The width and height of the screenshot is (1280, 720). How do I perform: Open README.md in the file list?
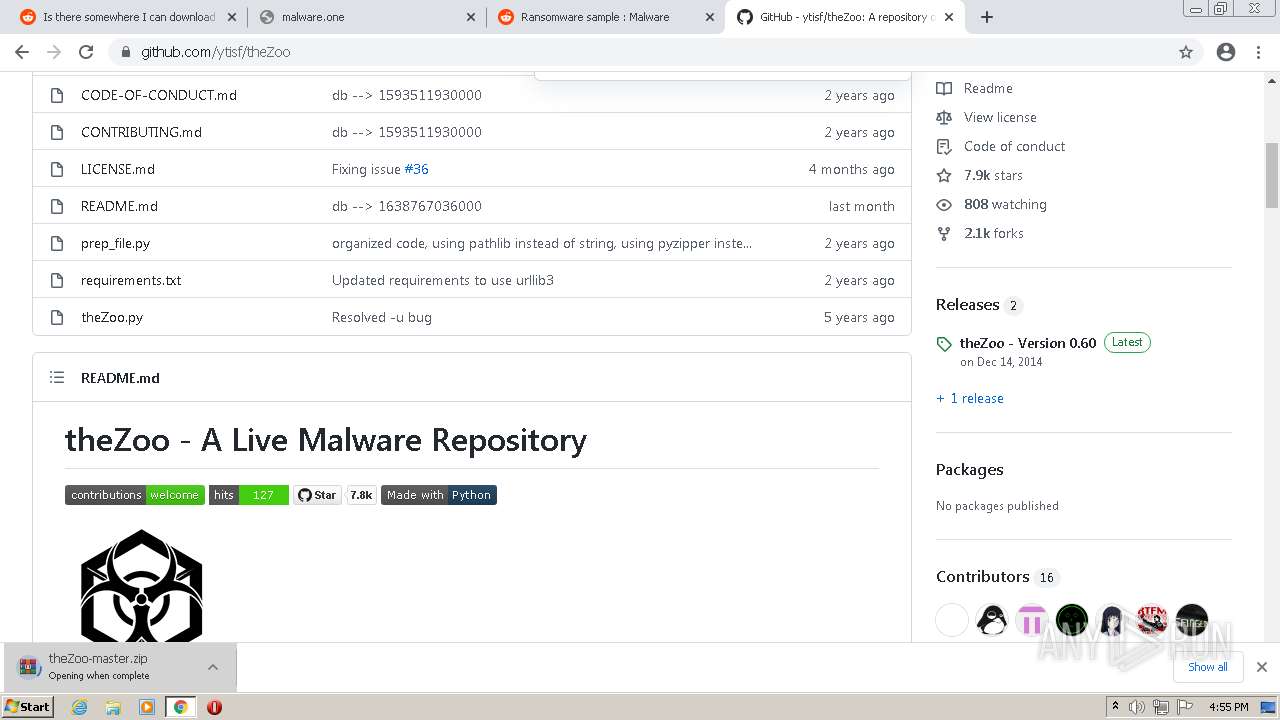[x=119, y=206]
